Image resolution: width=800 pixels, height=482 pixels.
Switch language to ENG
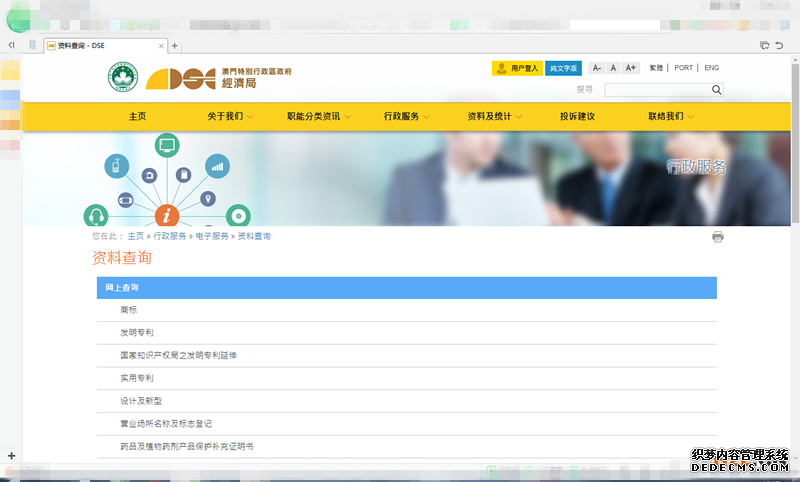click(x=712, y=68)
